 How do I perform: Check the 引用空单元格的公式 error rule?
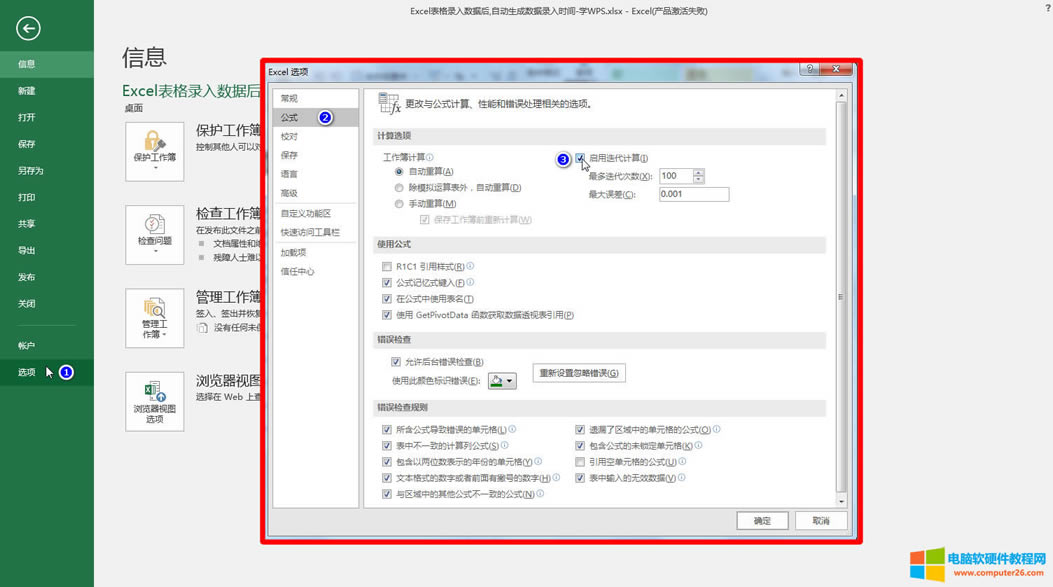click(579, 462)
